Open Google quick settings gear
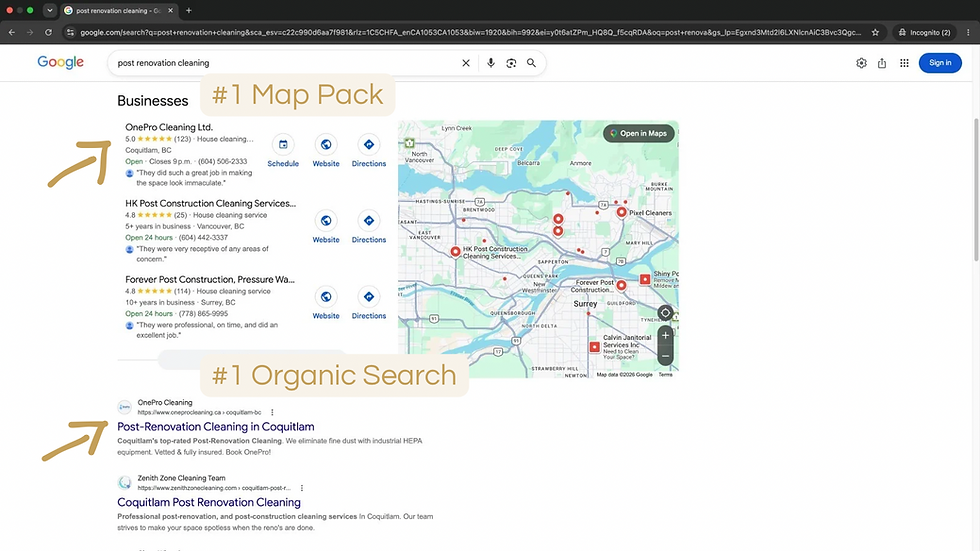This screenshot has height=551, width=980. (861, 62)
